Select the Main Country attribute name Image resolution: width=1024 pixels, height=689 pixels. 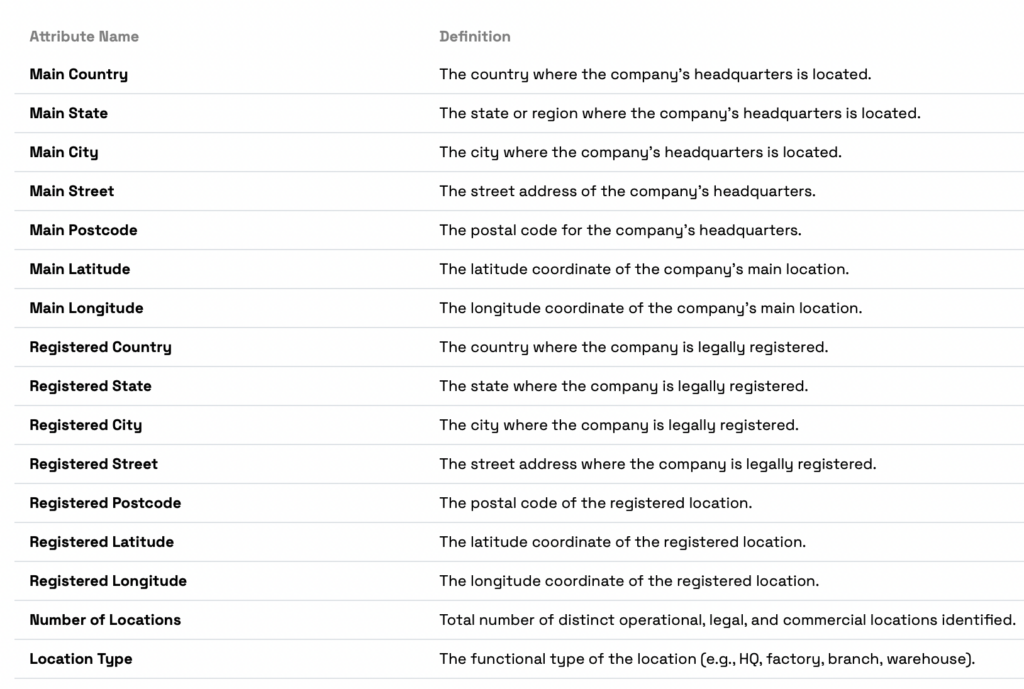(x=79, y=75)
